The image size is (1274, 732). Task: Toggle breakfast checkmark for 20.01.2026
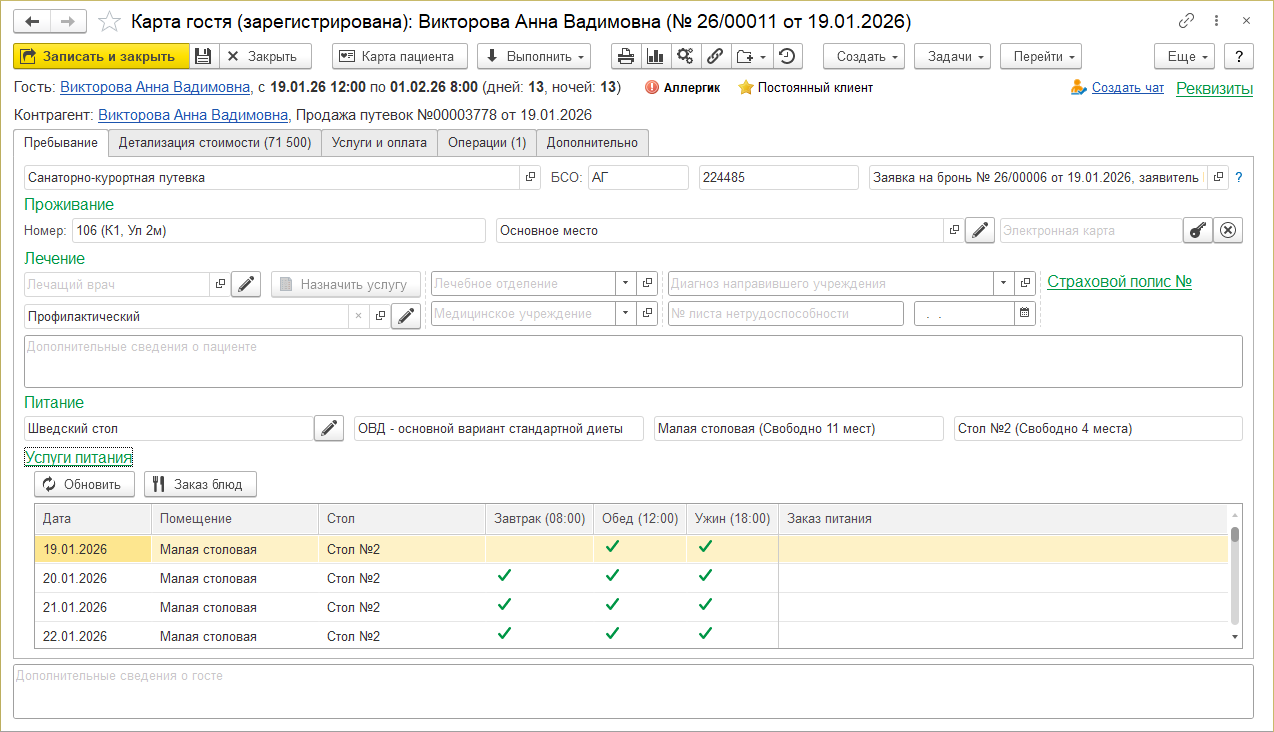[504, 576]
